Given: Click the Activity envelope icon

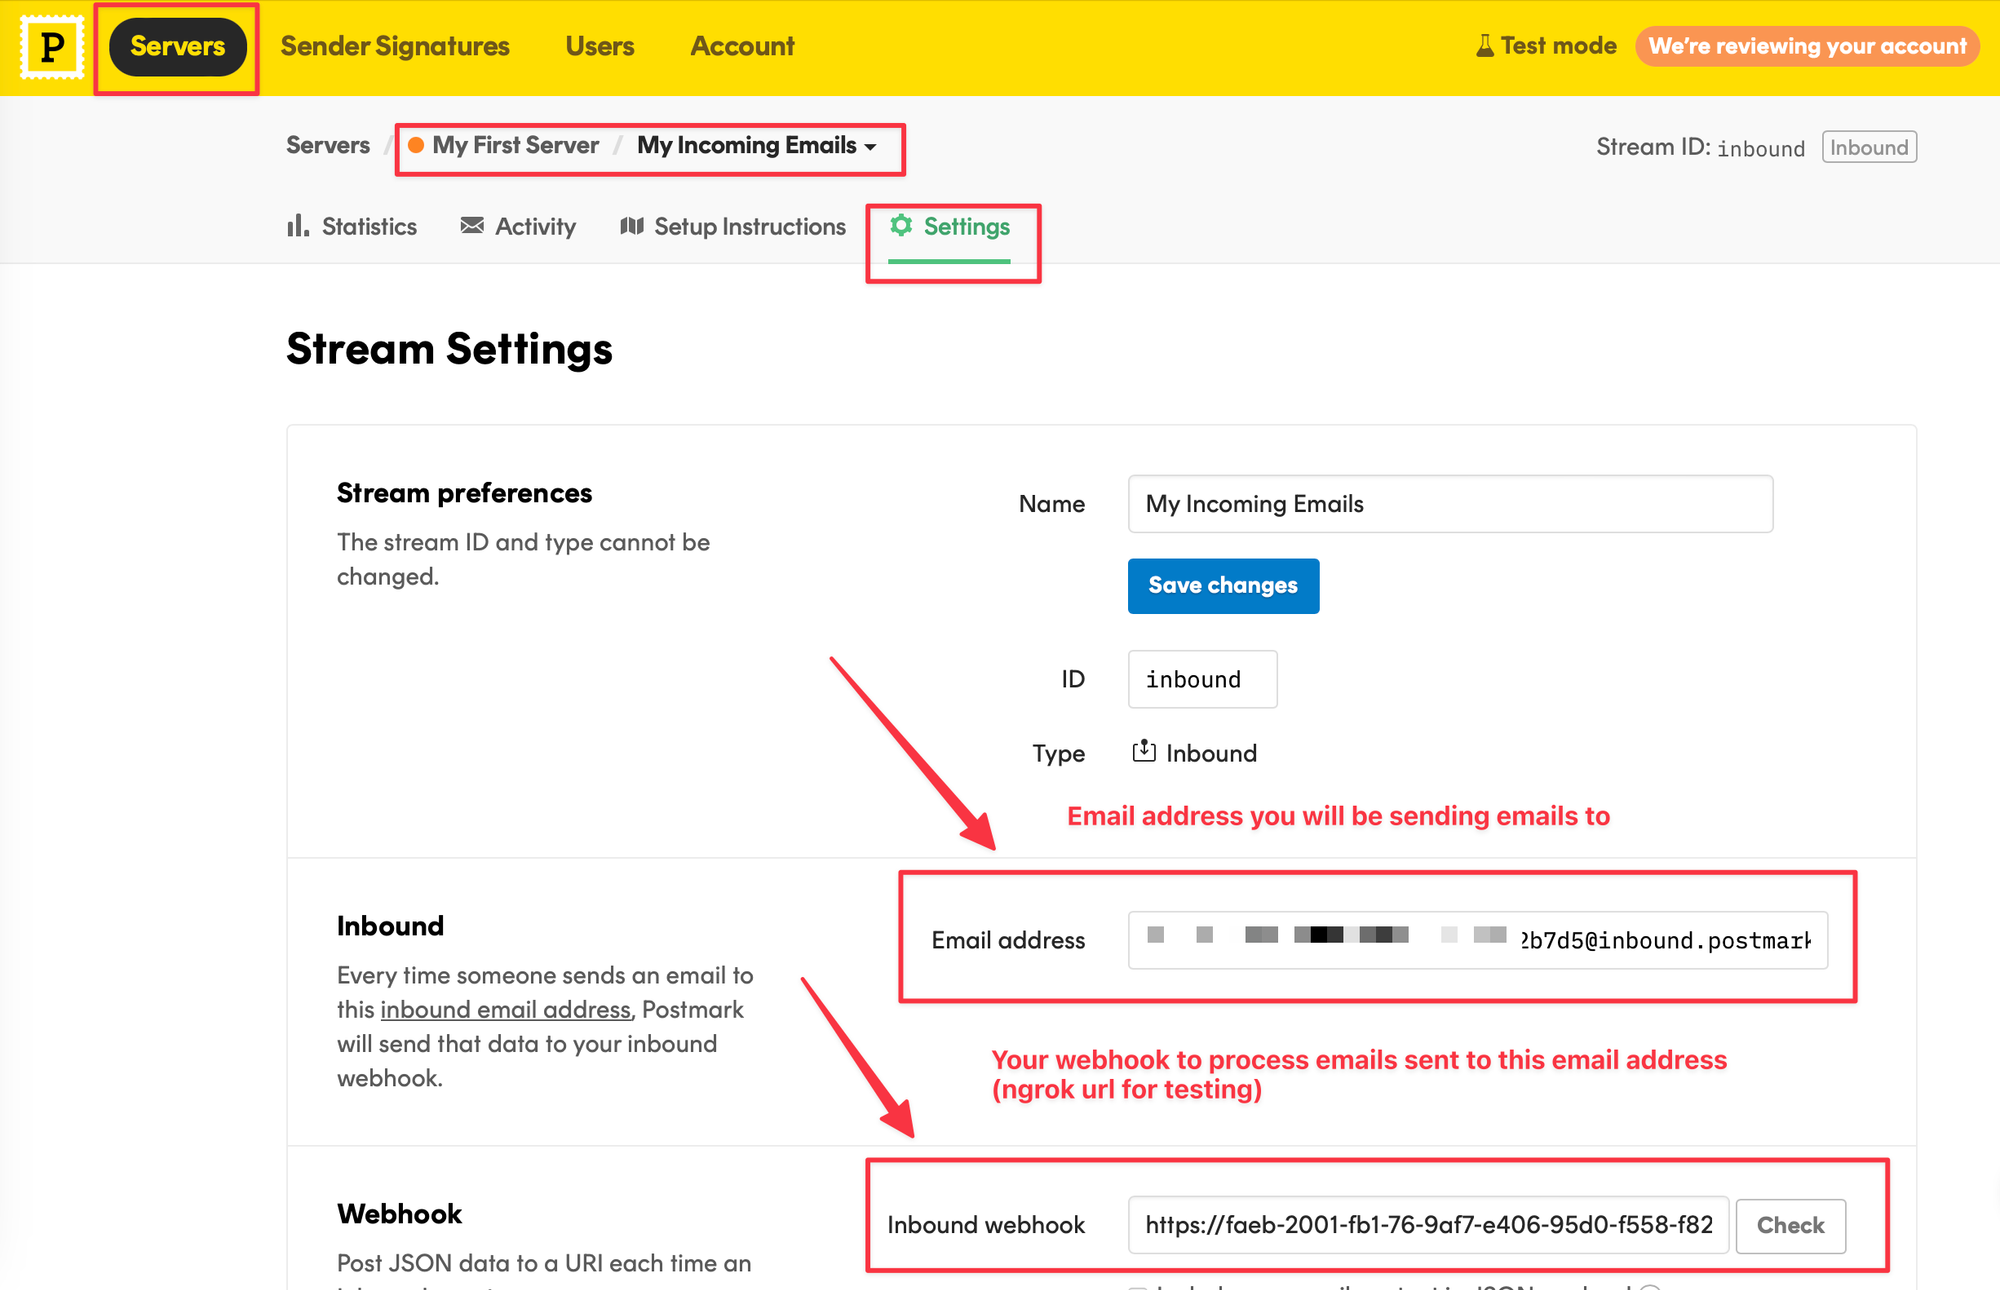Looking at the screenshot, I should pyautogui.click(x=472, y=226).
